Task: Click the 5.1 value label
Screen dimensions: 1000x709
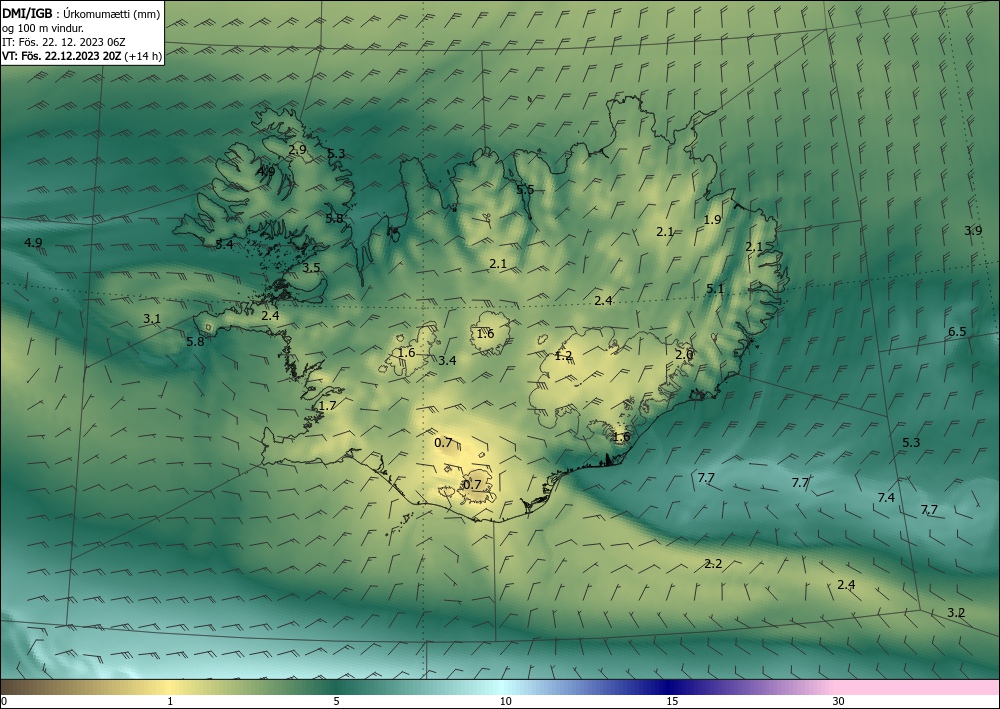Action: point(715,289)
